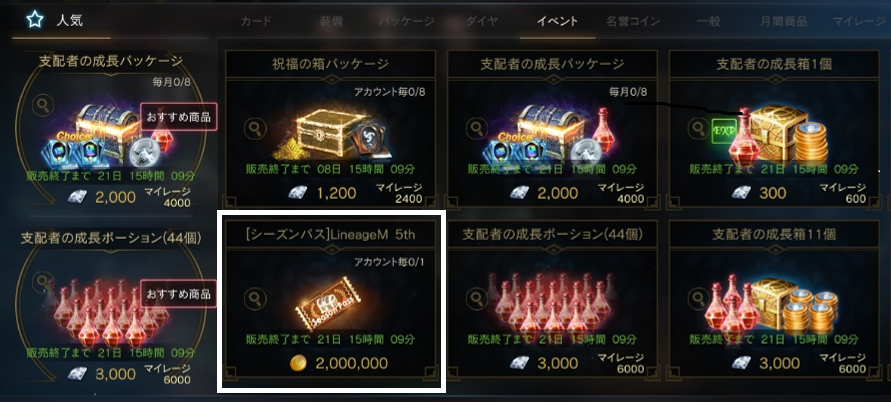Switch to the 名誉コイン tab

point(633,22)
